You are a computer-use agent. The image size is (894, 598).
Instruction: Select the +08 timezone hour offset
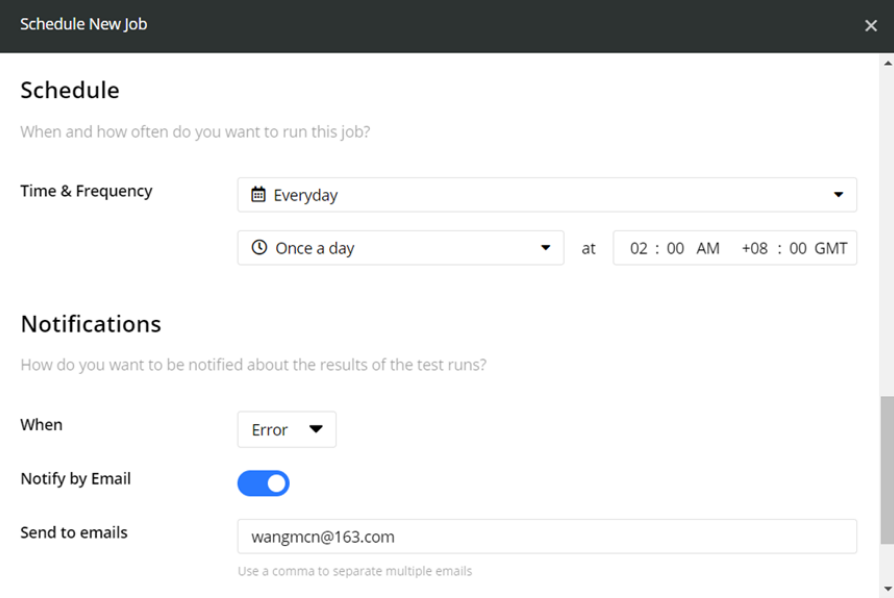(754, 249)
